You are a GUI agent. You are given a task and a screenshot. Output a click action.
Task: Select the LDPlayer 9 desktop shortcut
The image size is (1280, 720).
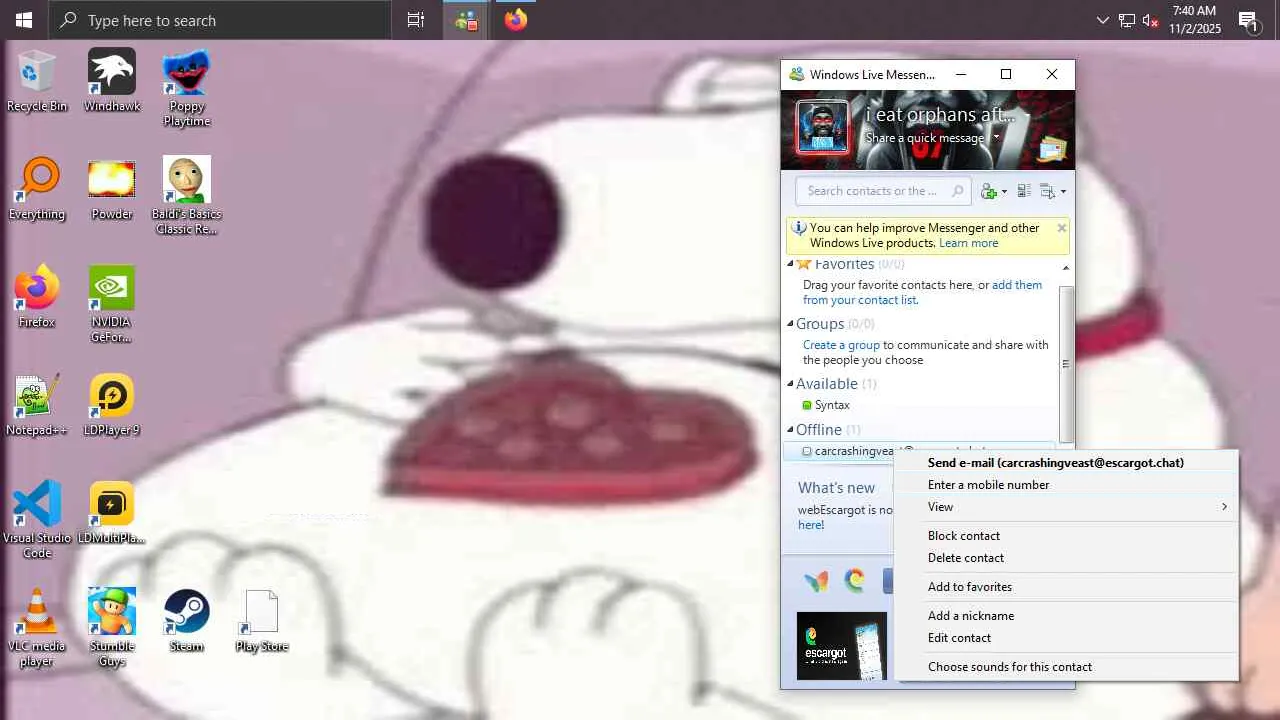112,405
